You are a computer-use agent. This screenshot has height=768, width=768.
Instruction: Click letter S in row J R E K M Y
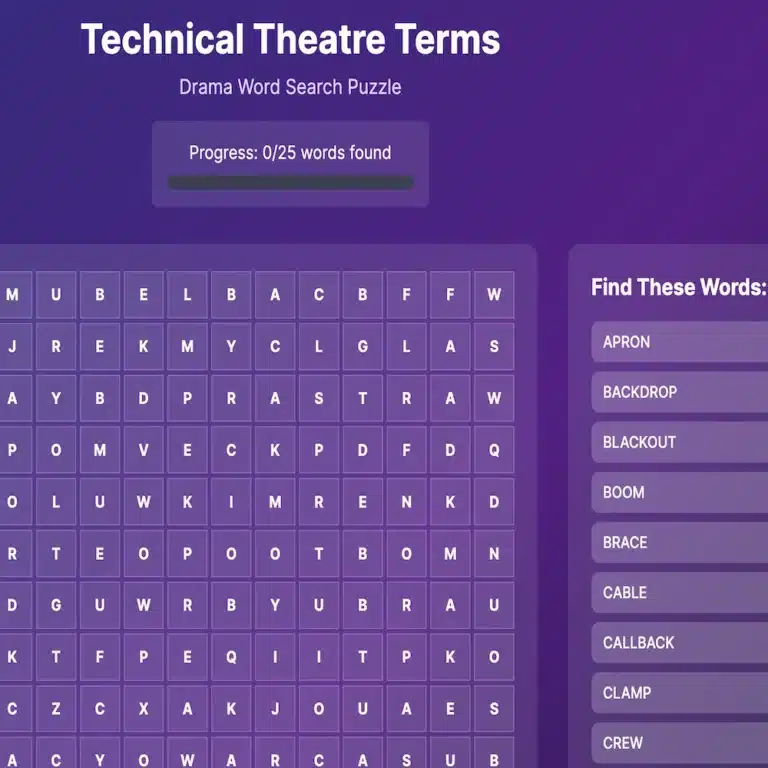tap(494, 346)
